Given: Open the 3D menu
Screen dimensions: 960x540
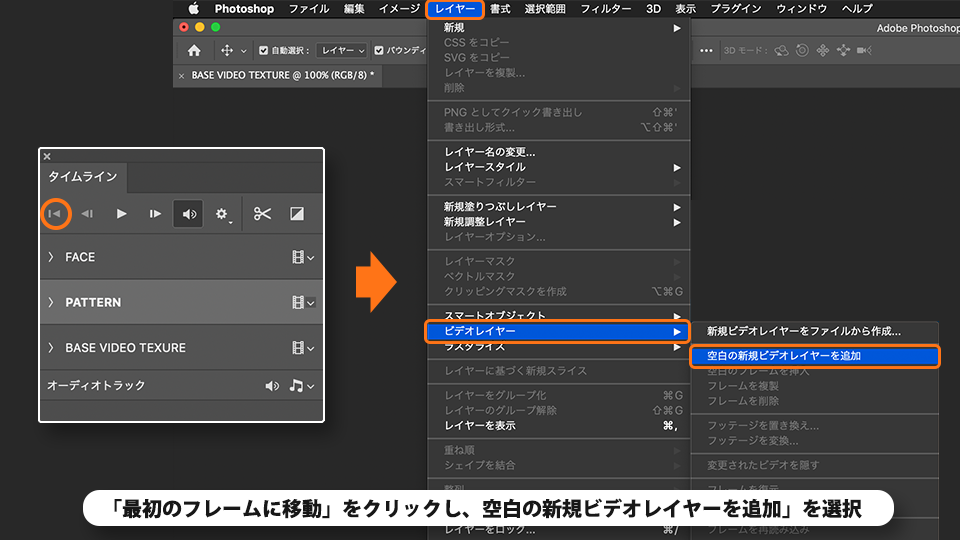Looking at the screenshot, I should (653, 9).
